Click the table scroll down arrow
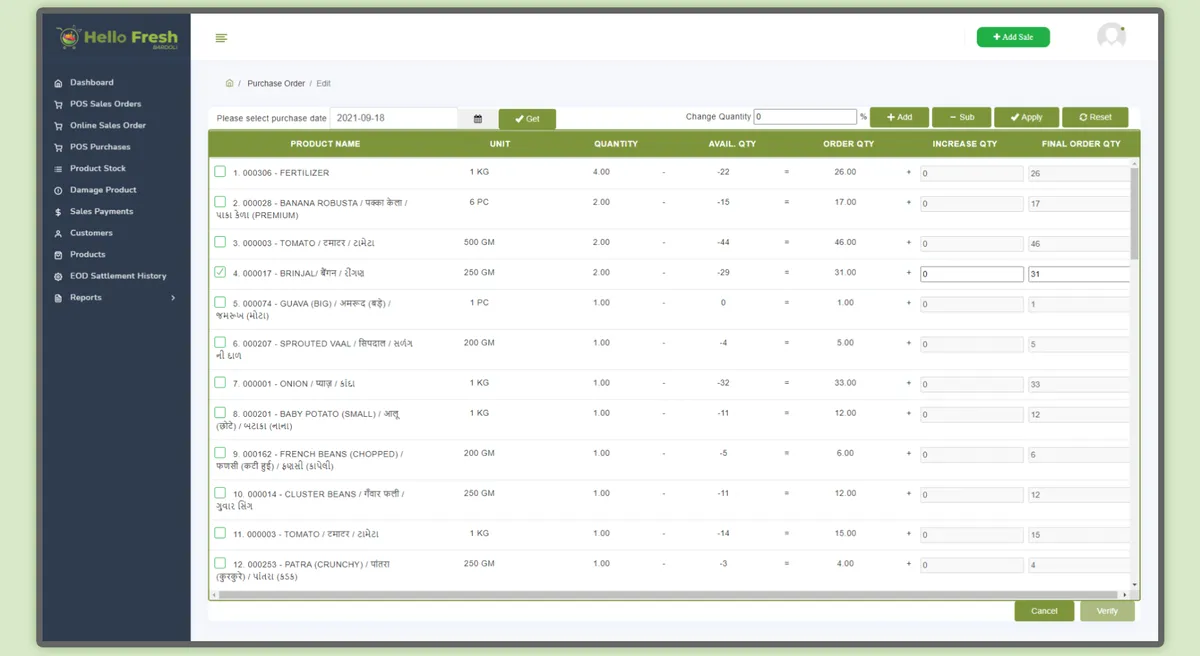 click(x=1134, y=585)
